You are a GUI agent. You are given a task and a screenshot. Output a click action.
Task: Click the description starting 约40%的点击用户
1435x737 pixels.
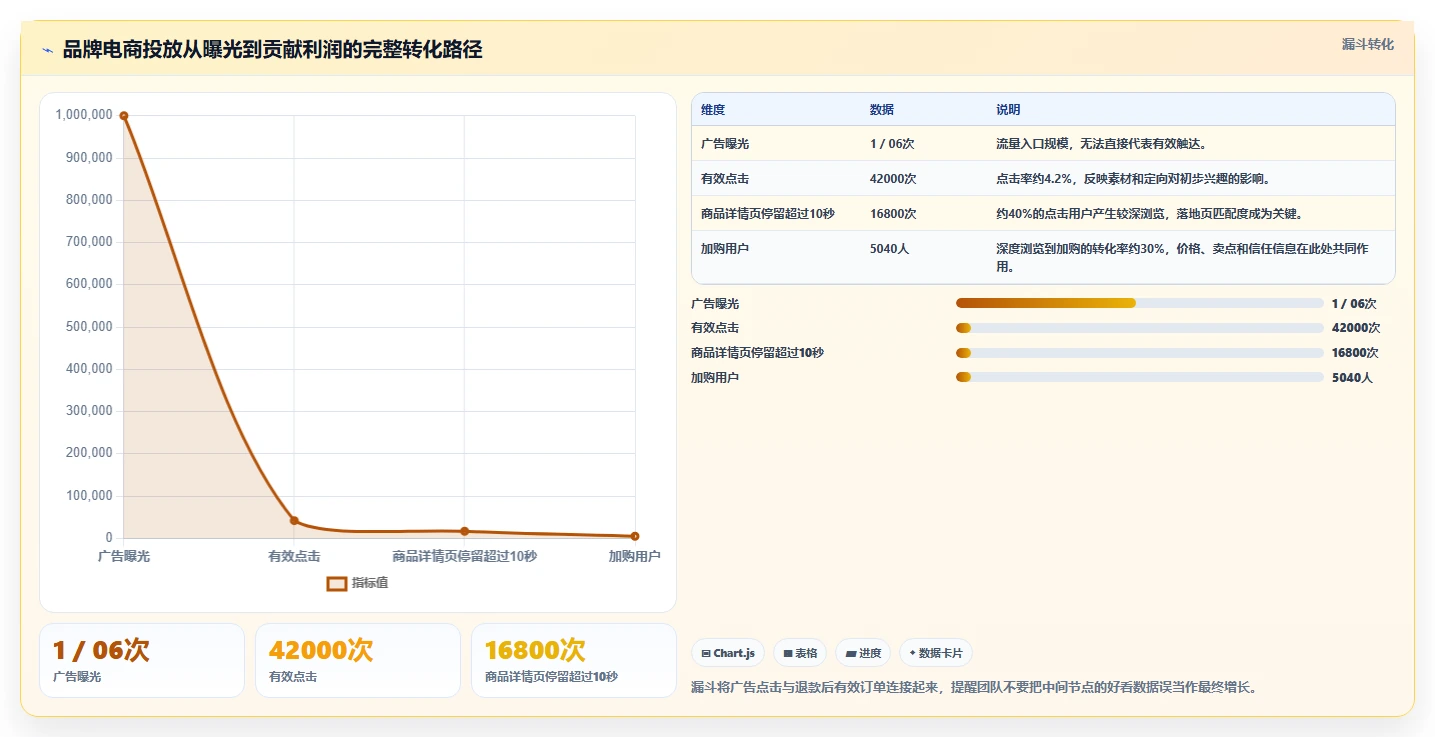pos(1149,214)
